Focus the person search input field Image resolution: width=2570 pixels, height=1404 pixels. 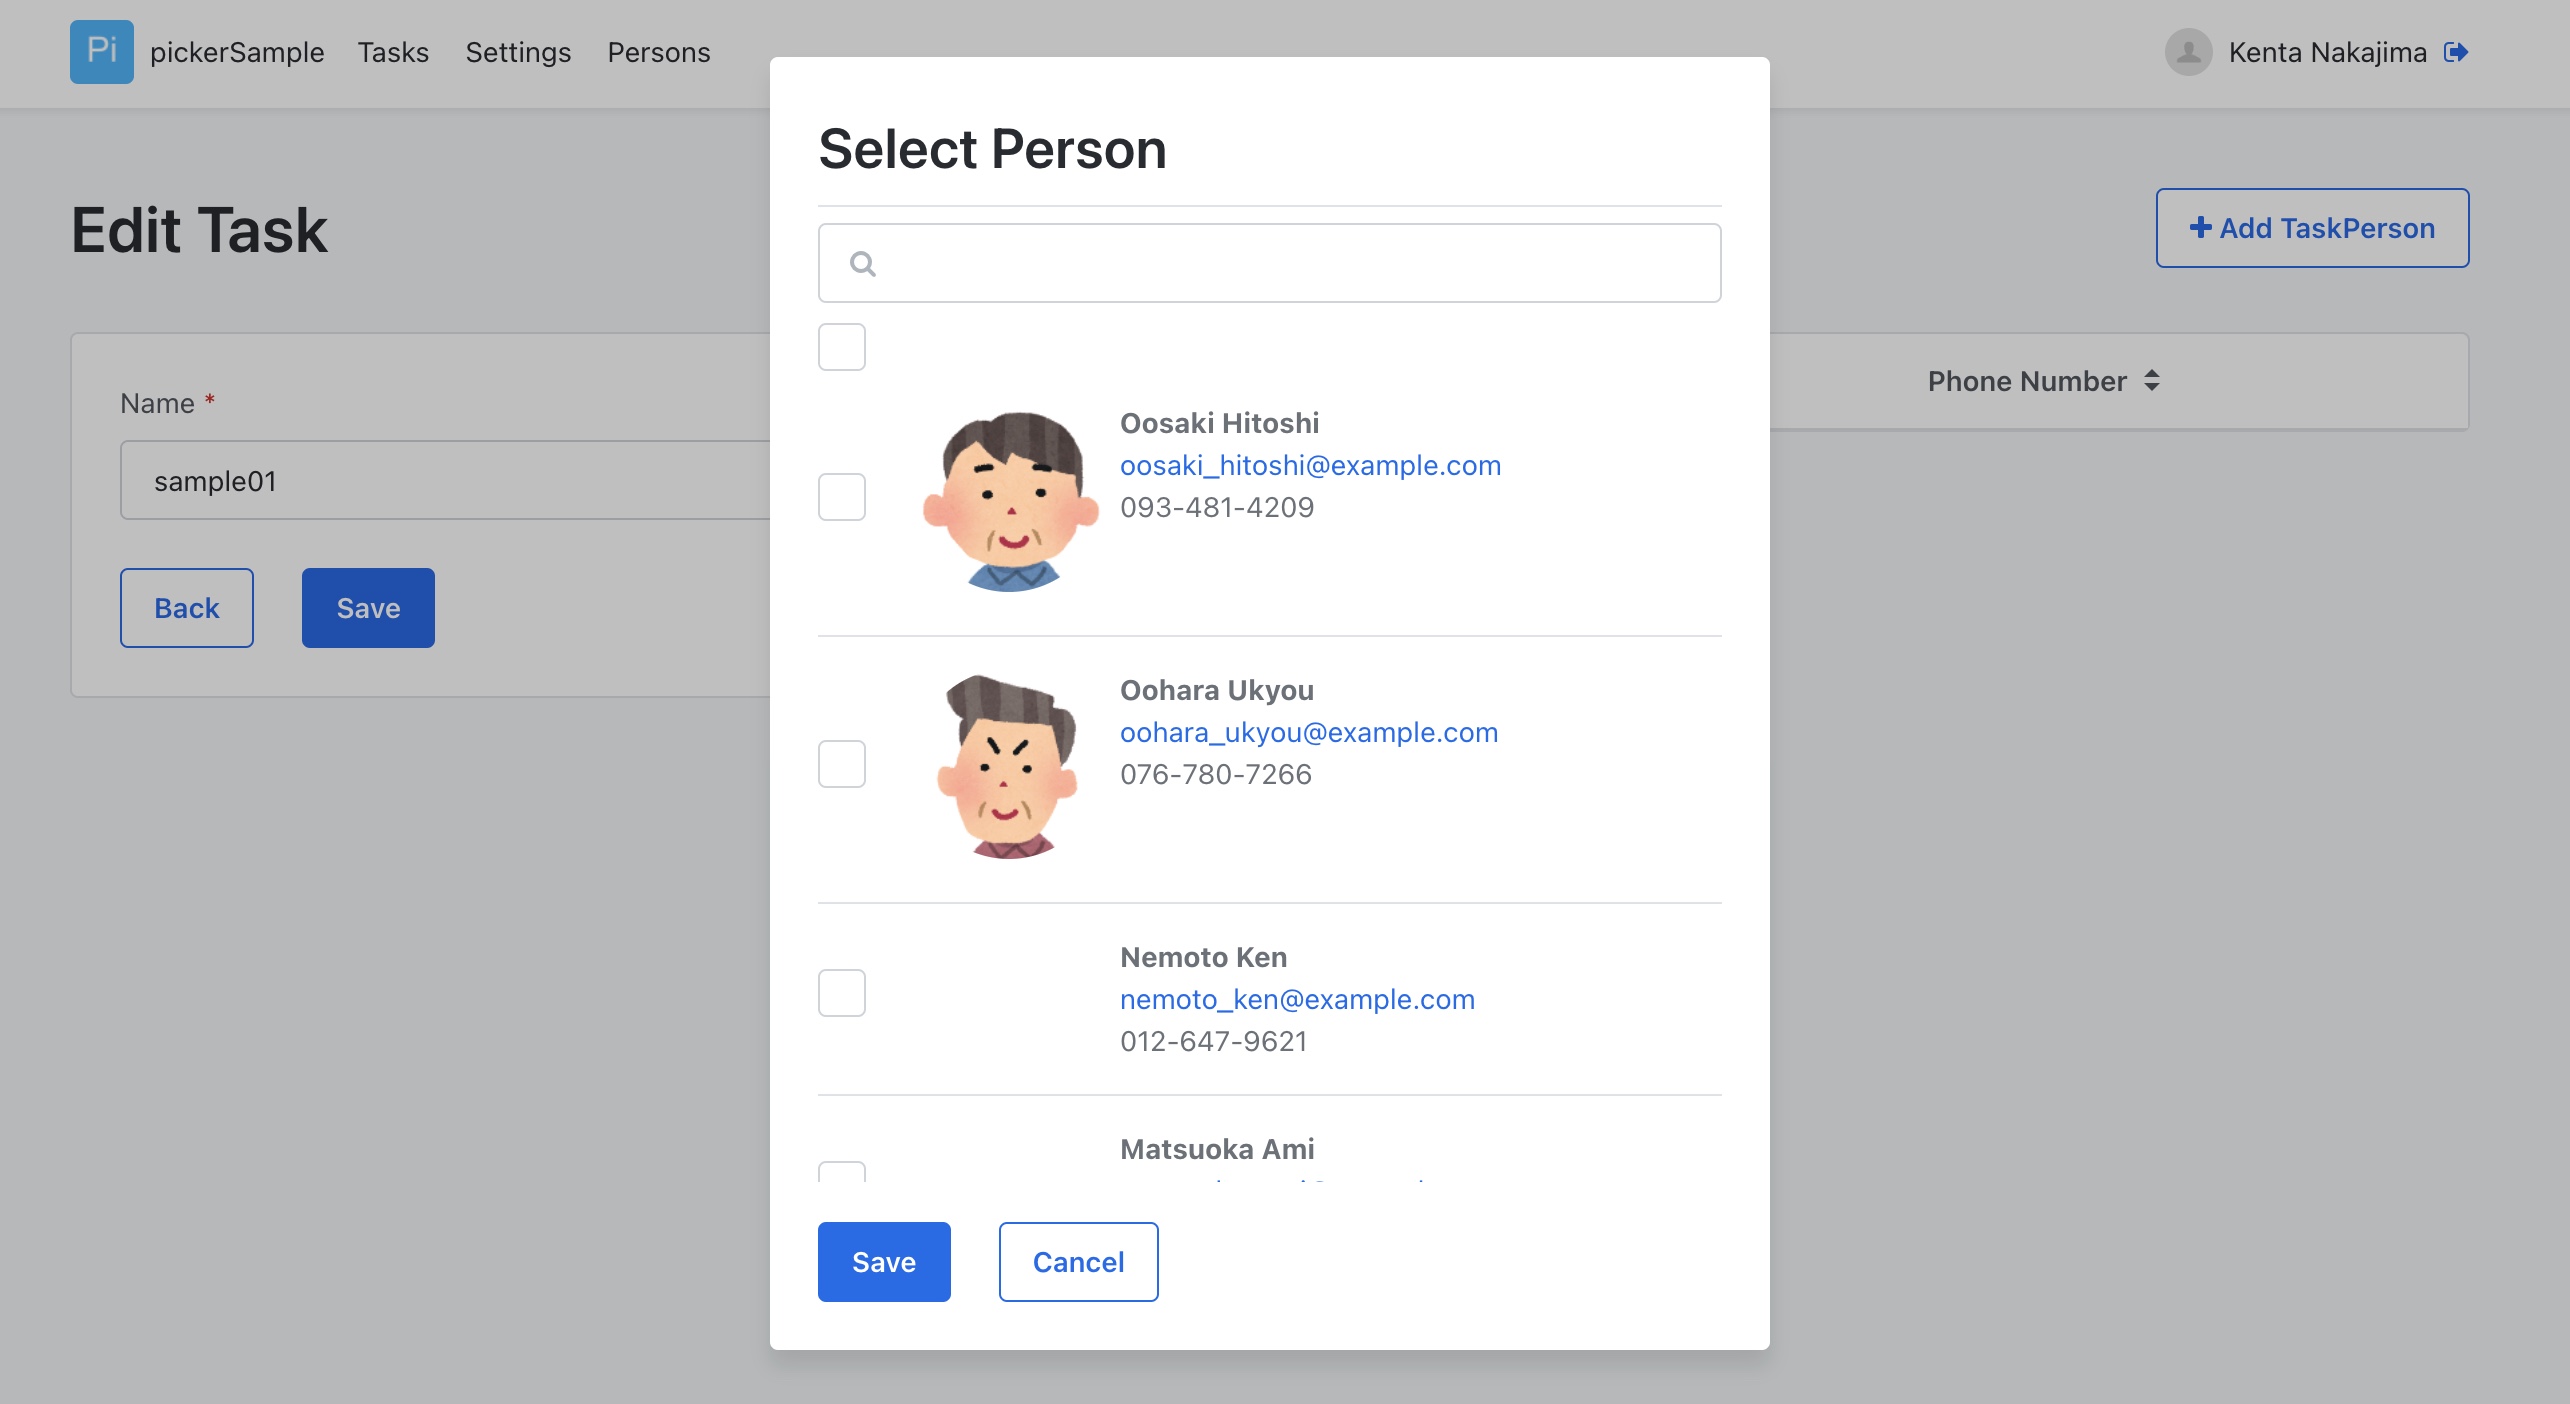[1270, 263]
